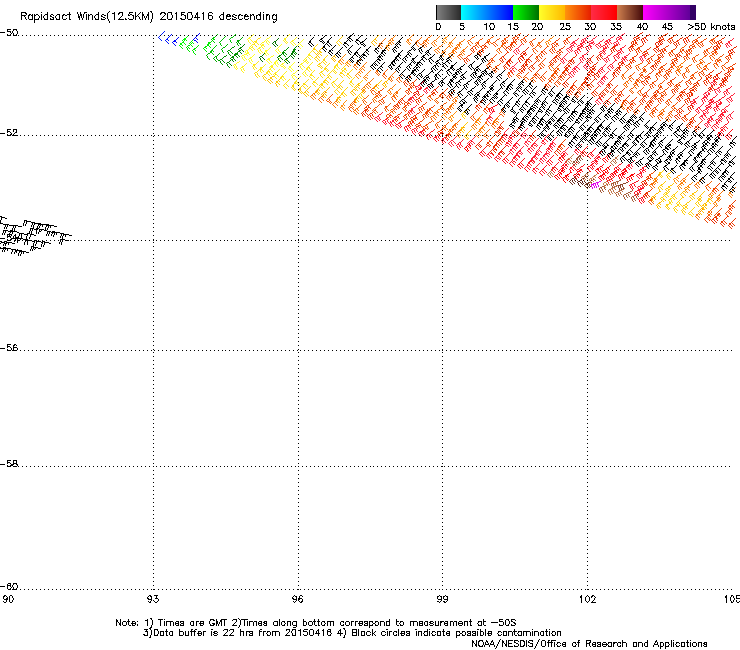
Task: Click the '96' longitude axis label
Action: pyautogui.click(x=298, y=599)
